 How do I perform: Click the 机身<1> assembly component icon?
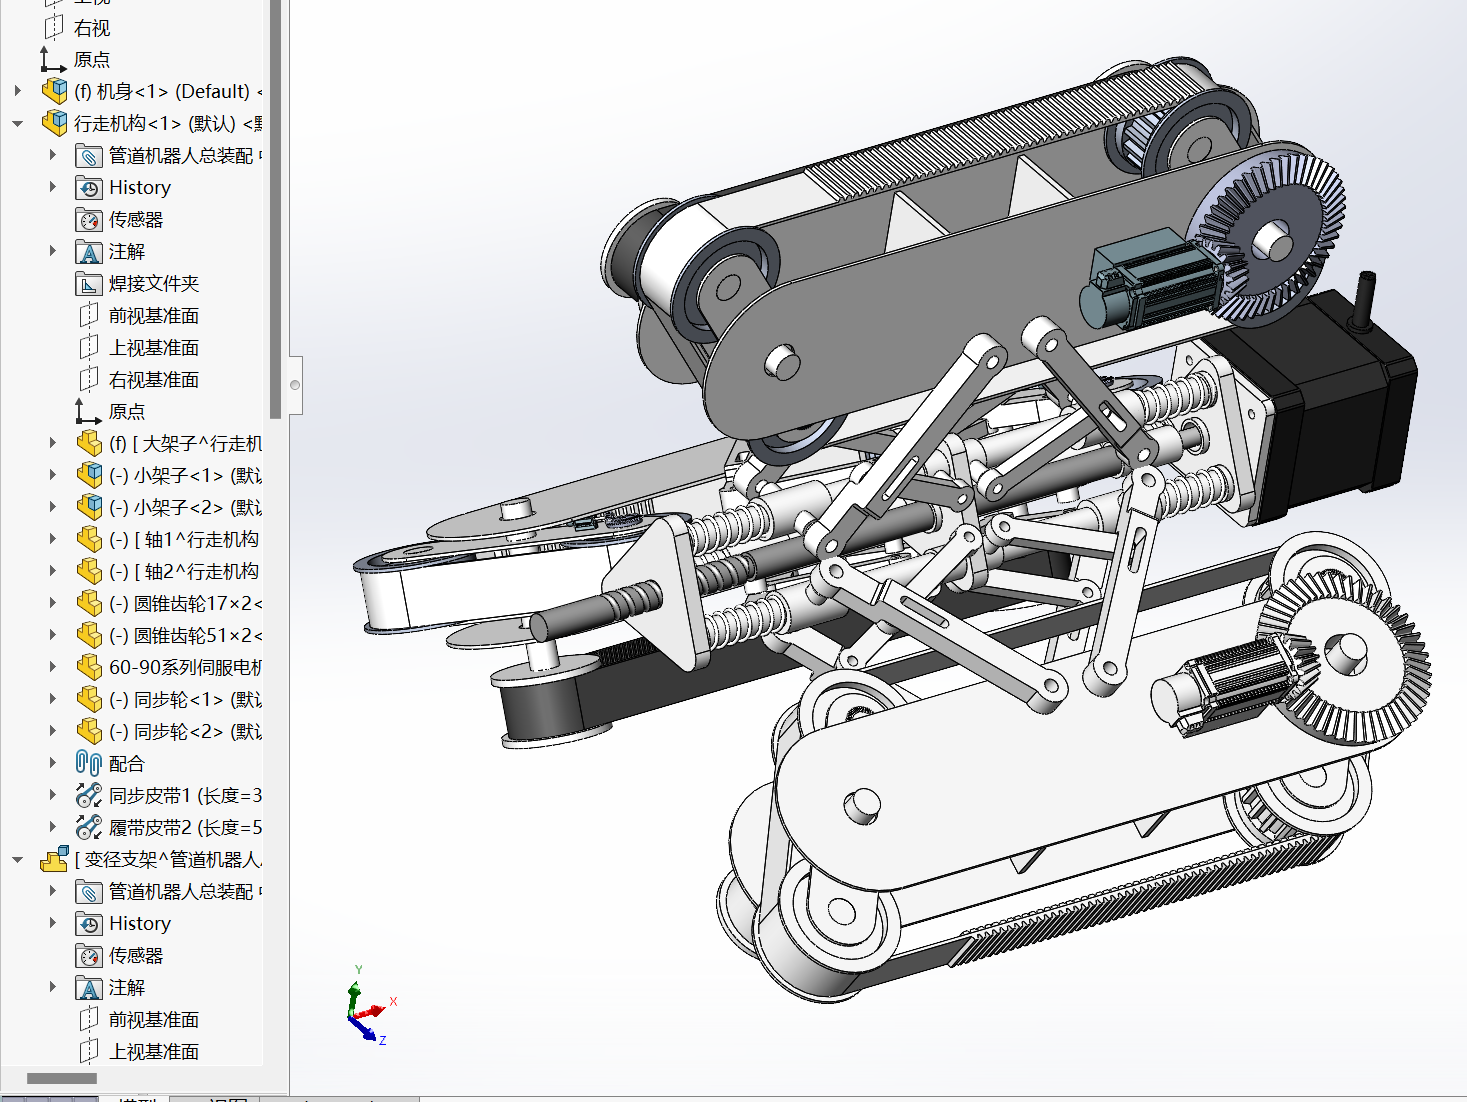(x=54, y=92)
